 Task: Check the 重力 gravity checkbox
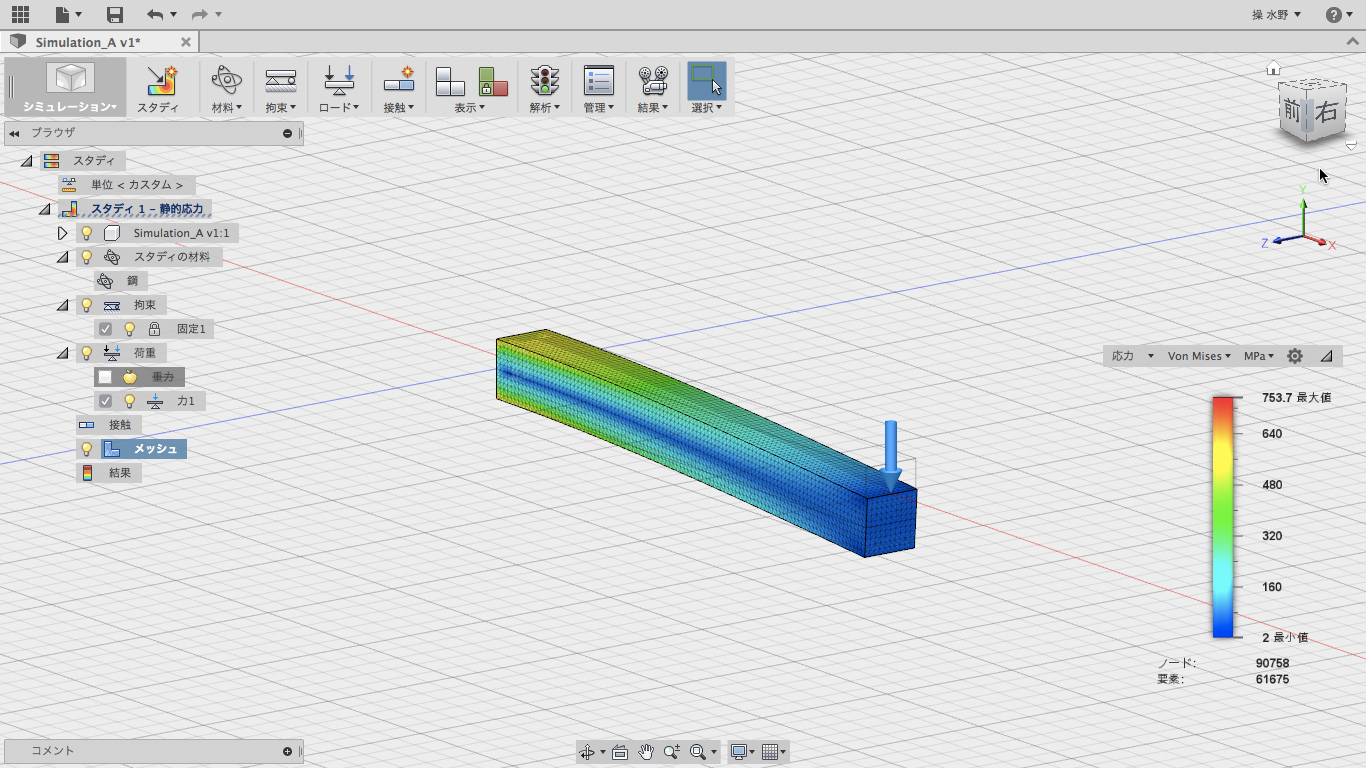point(105,377)
